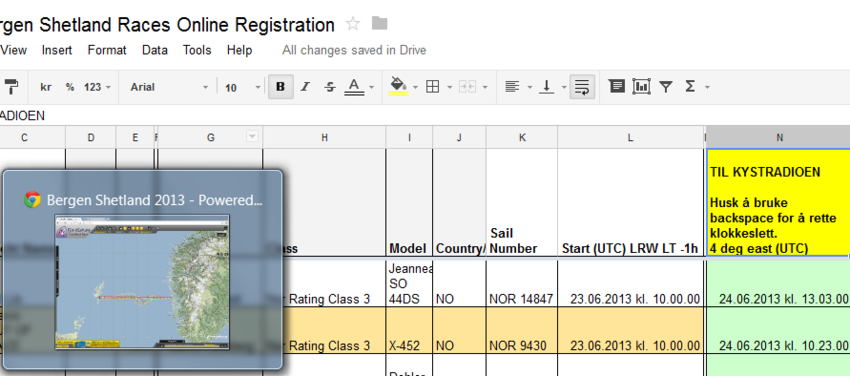Select column L header

pos(630,138)
